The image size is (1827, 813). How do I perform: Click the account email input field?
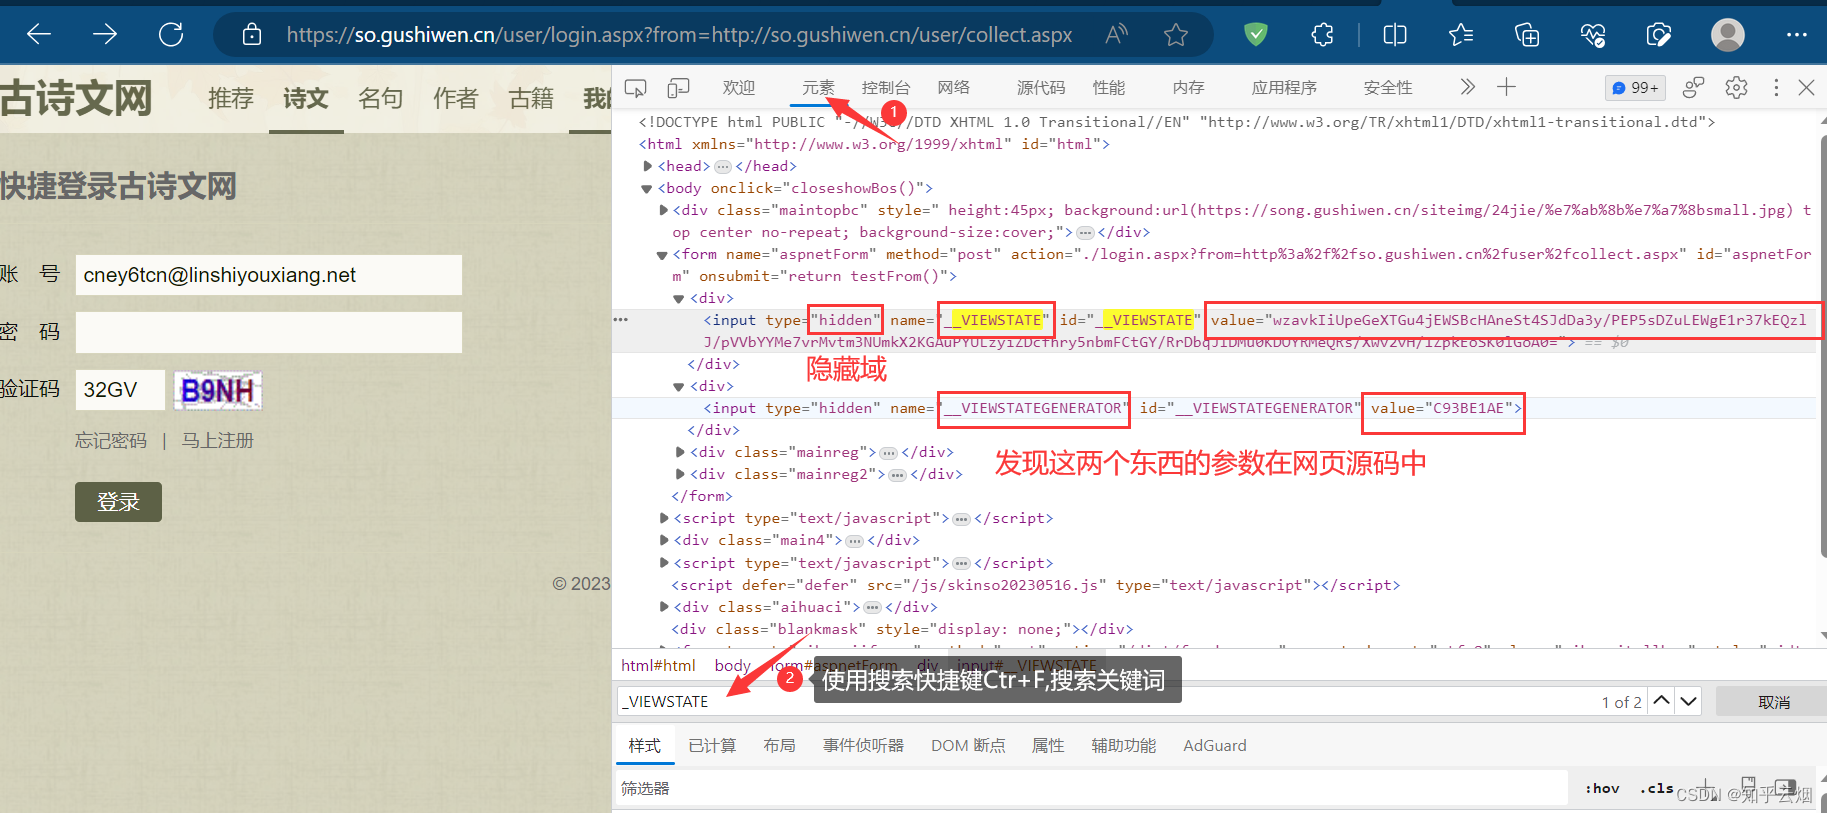click(269, 275)
